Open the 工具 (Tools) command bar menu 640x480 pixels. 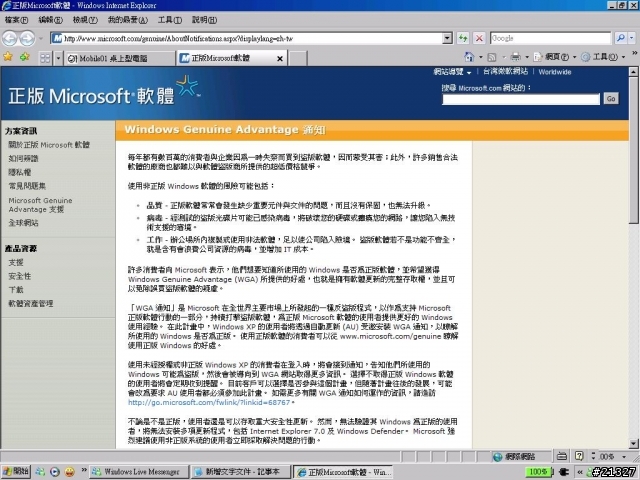(x=603, y=57)
